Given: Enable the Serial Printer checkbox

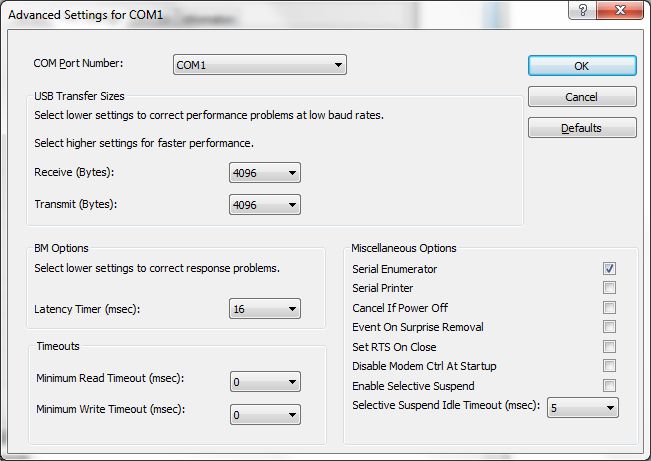Looking at the screenshot, I should coord(609,287).
